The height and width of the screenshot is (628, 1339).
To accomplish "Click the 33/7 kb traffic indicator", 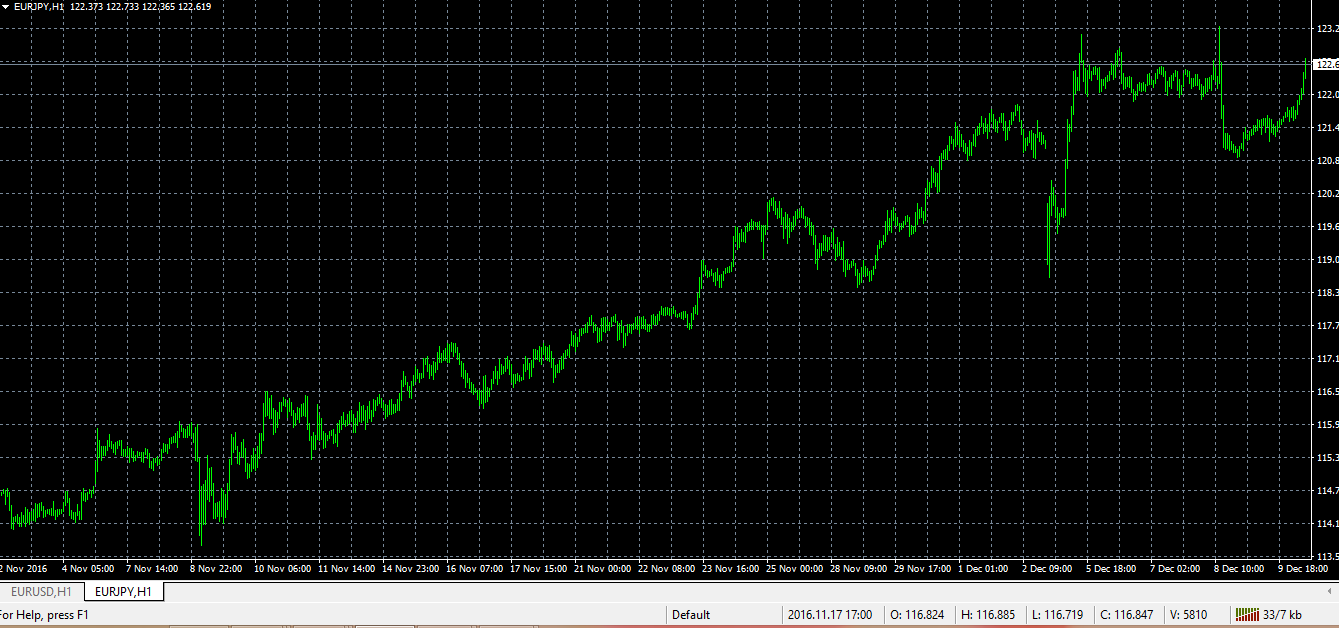I will click(x=1282, y=614).
